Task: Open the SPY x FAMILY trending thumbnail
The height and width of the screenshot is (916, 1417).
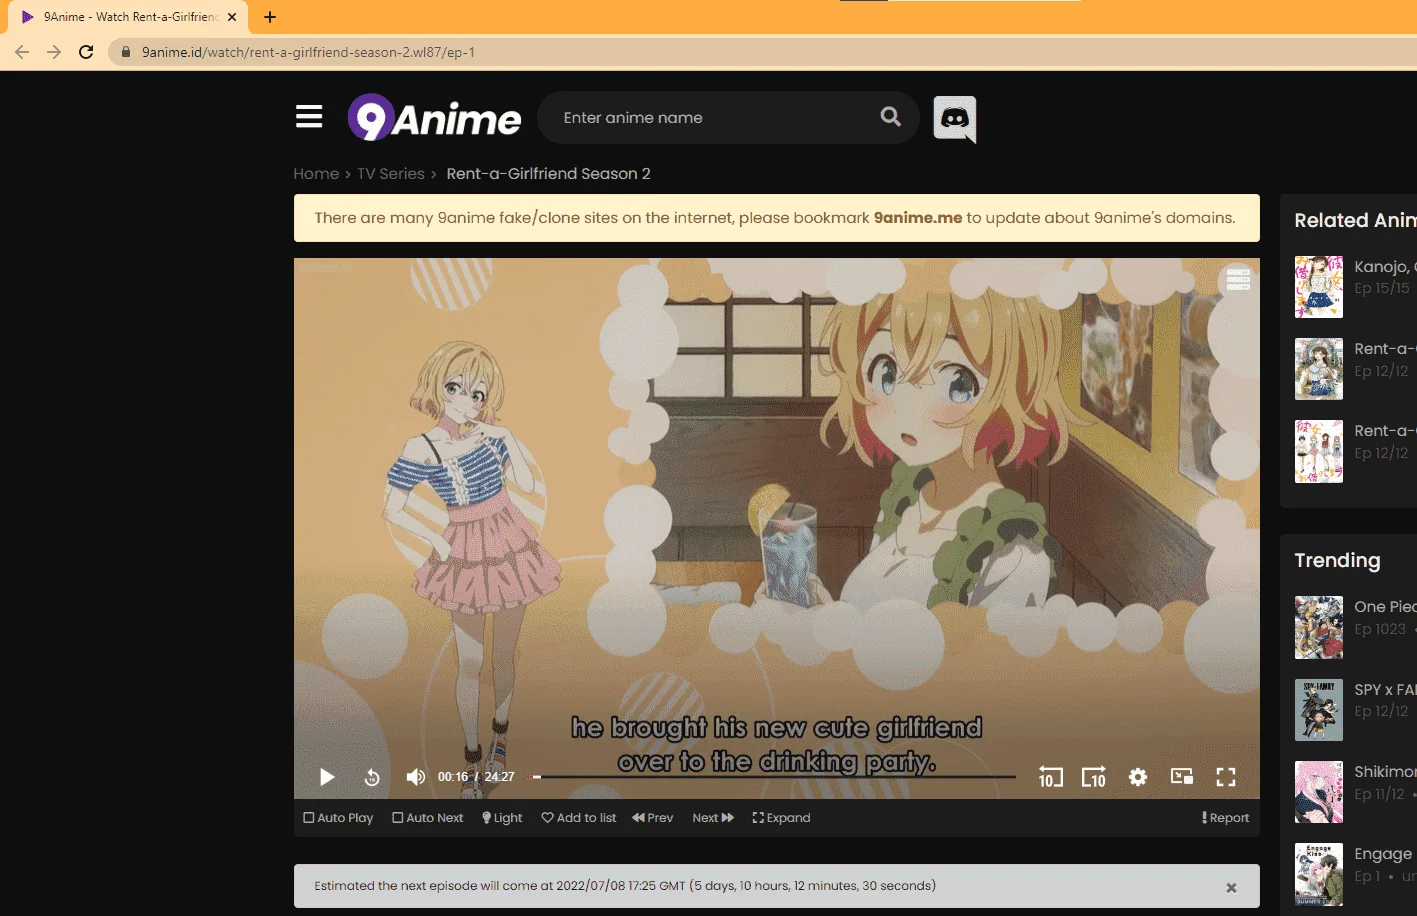Action: tap(1319, 710)
